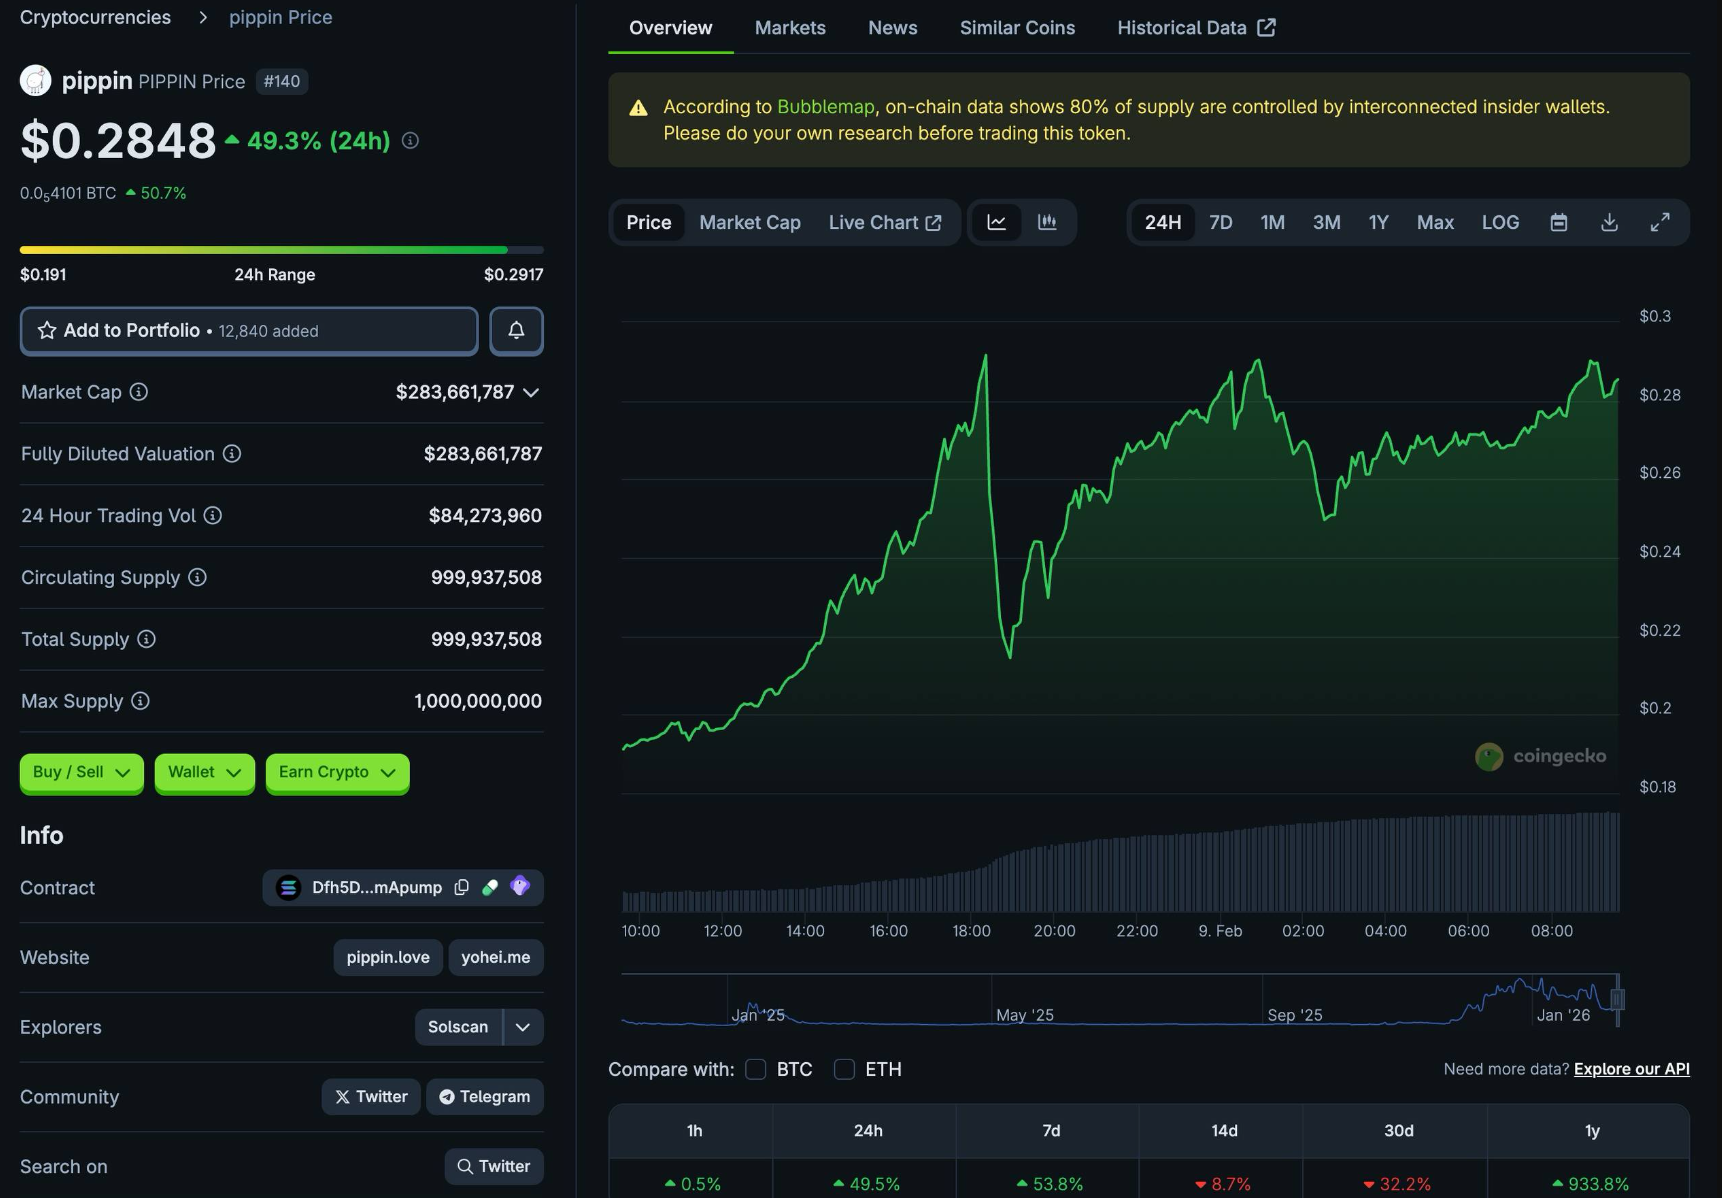The height and width of the screenshot is (1198, 1722).
Task: Open the calendar date range picker
Action: (x=1558, y=222)
